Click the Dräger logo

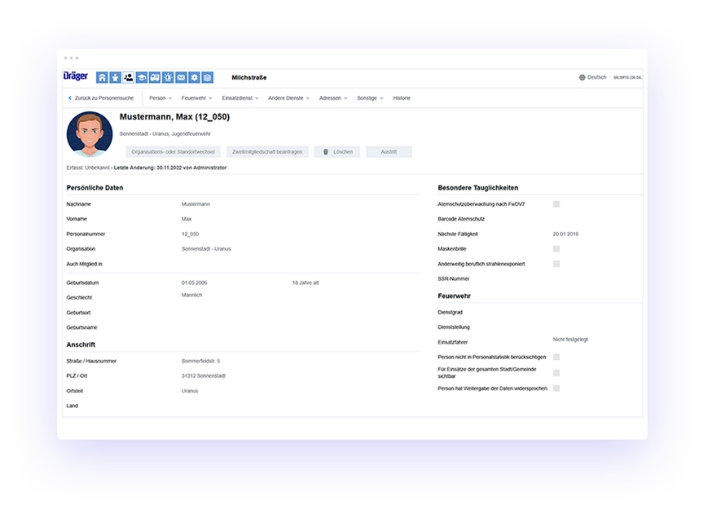76,77
